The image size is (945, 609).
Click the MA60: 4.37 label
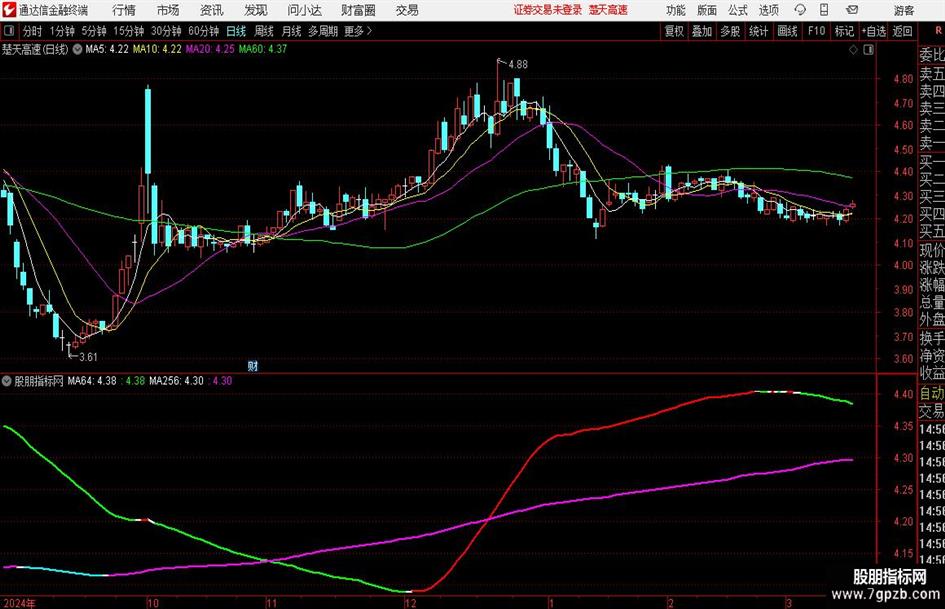pos(263,49)
